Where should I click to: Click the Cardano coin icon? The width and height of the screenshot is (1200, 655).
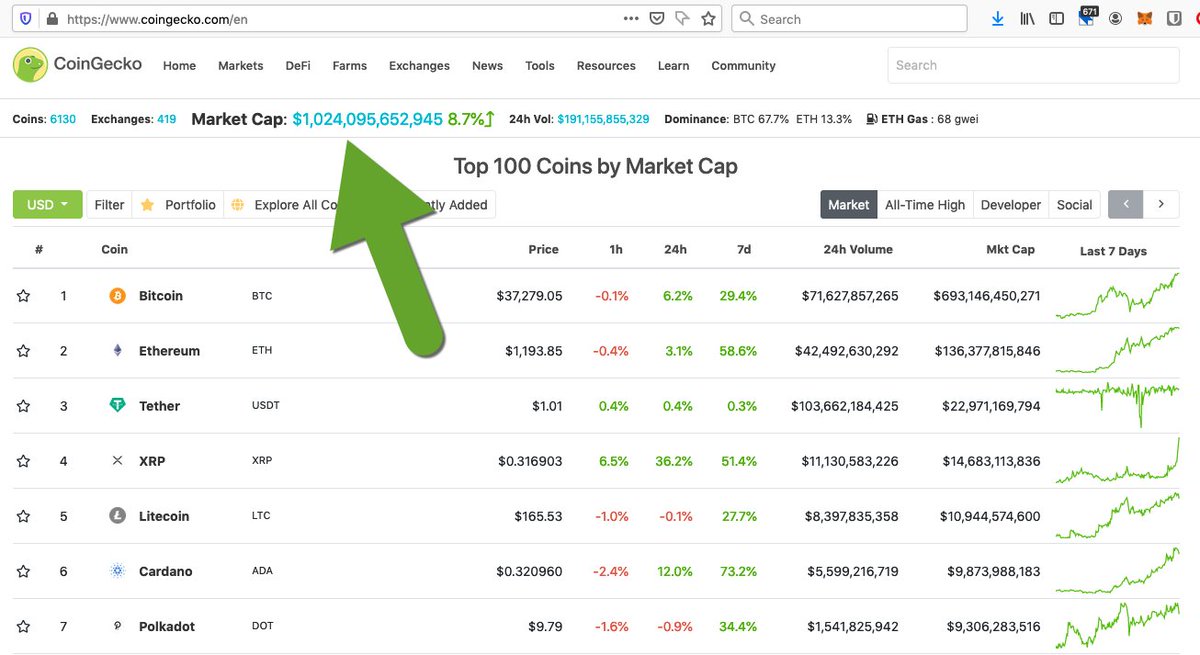(x=117, y=571)
